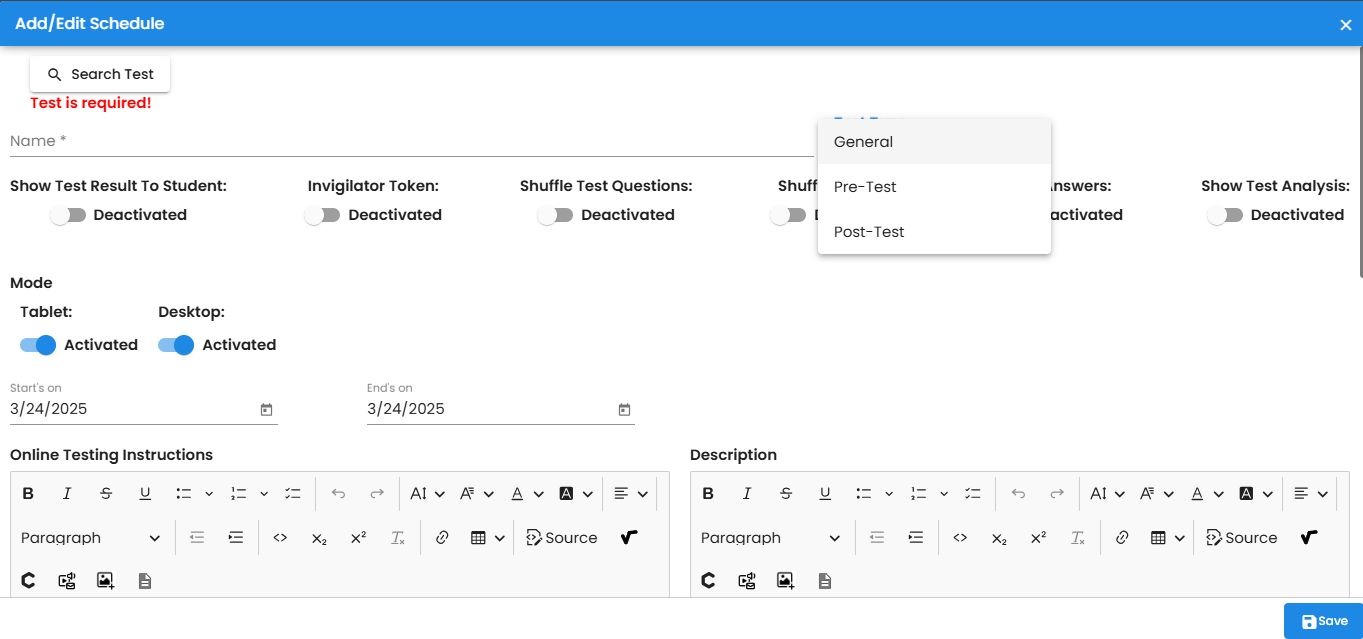Click Undo in Online Testing Instructions editor
Screen dimensions: 1363x639
coord(338,494)
